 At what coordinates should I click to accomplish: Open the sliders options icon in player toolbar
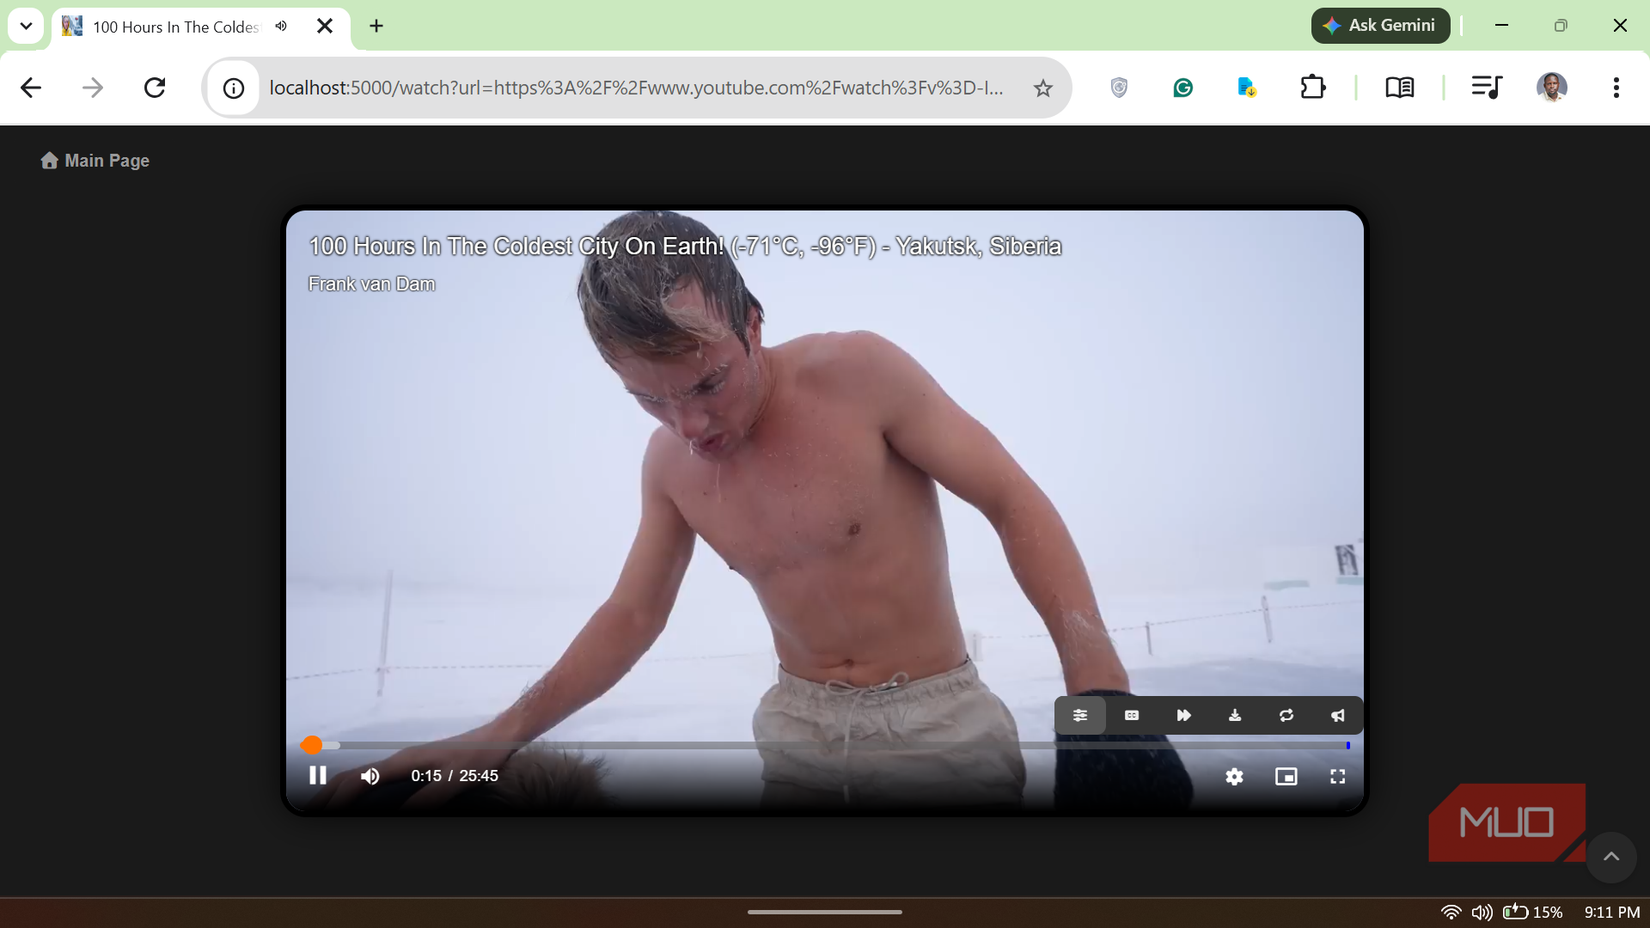click(1080, 716)
